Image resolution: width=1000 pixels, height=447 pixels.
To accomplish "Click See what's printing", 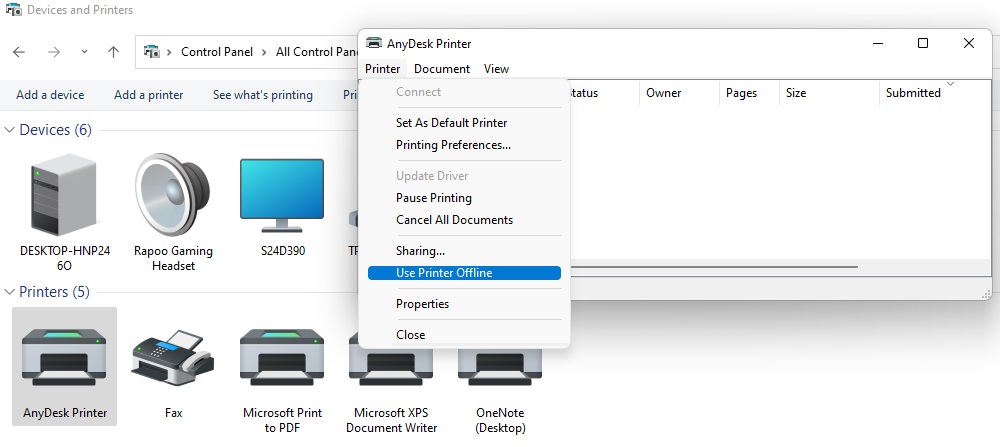I will [263, 95].
